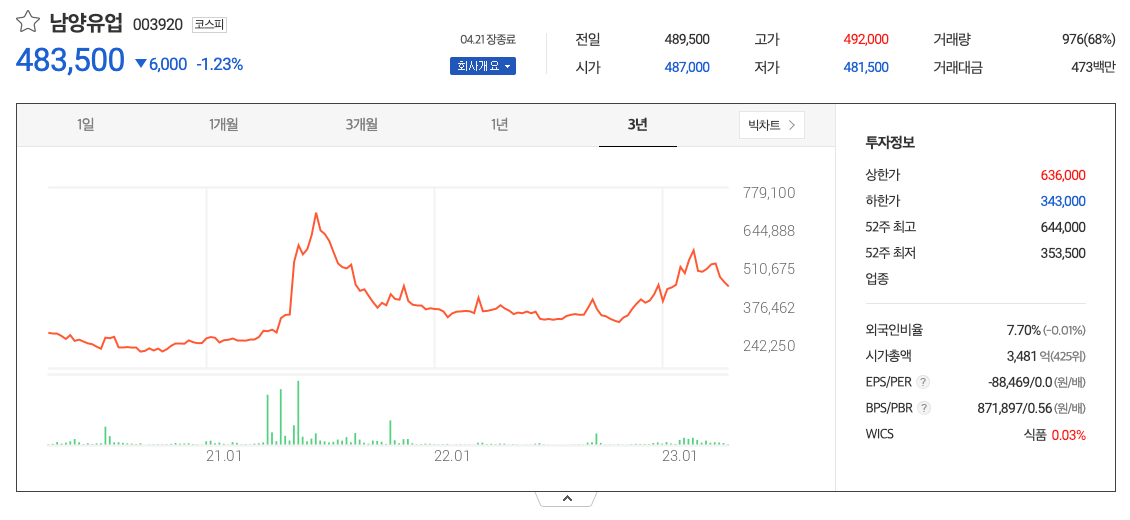Click the 거래대금 value 473백만
The width and height of the screenshot is (1130, 520).
(1093, 68)
